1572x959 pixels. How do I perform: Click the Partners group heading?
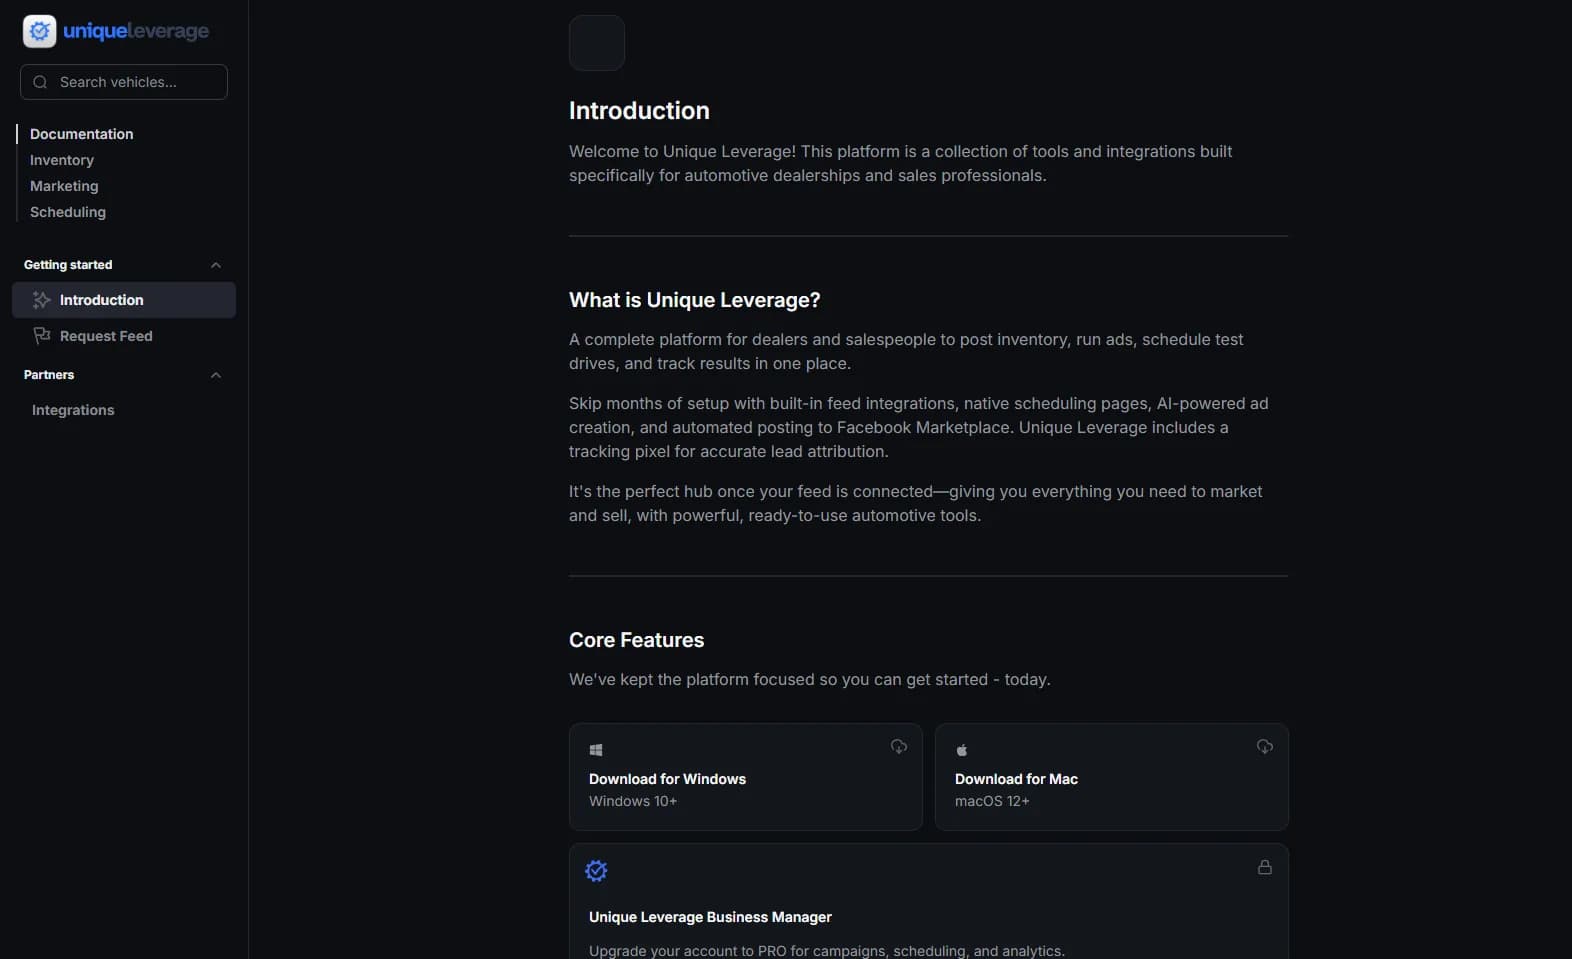point(49,375)
